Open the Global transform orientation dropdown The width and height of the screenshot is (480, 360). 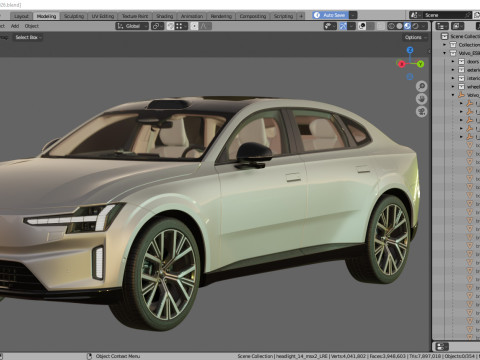tap(132, 26)
